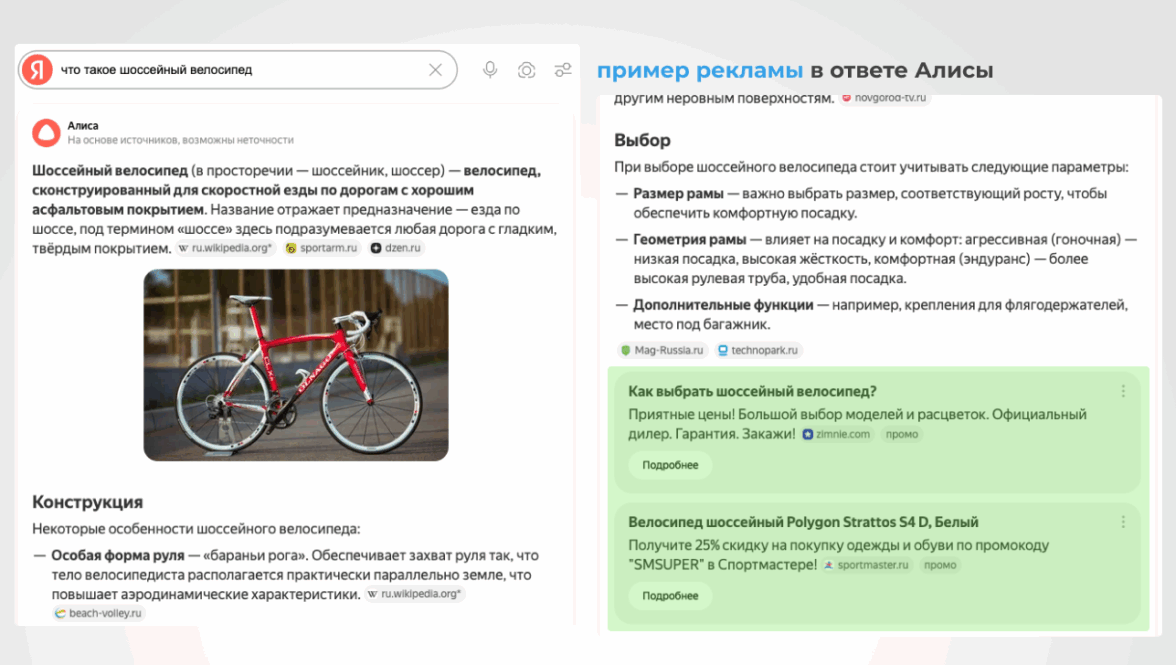Click the 'Геометрия рамы' bold term
This screenshot has height=665, width=1176.
click(x=689, y=239)
